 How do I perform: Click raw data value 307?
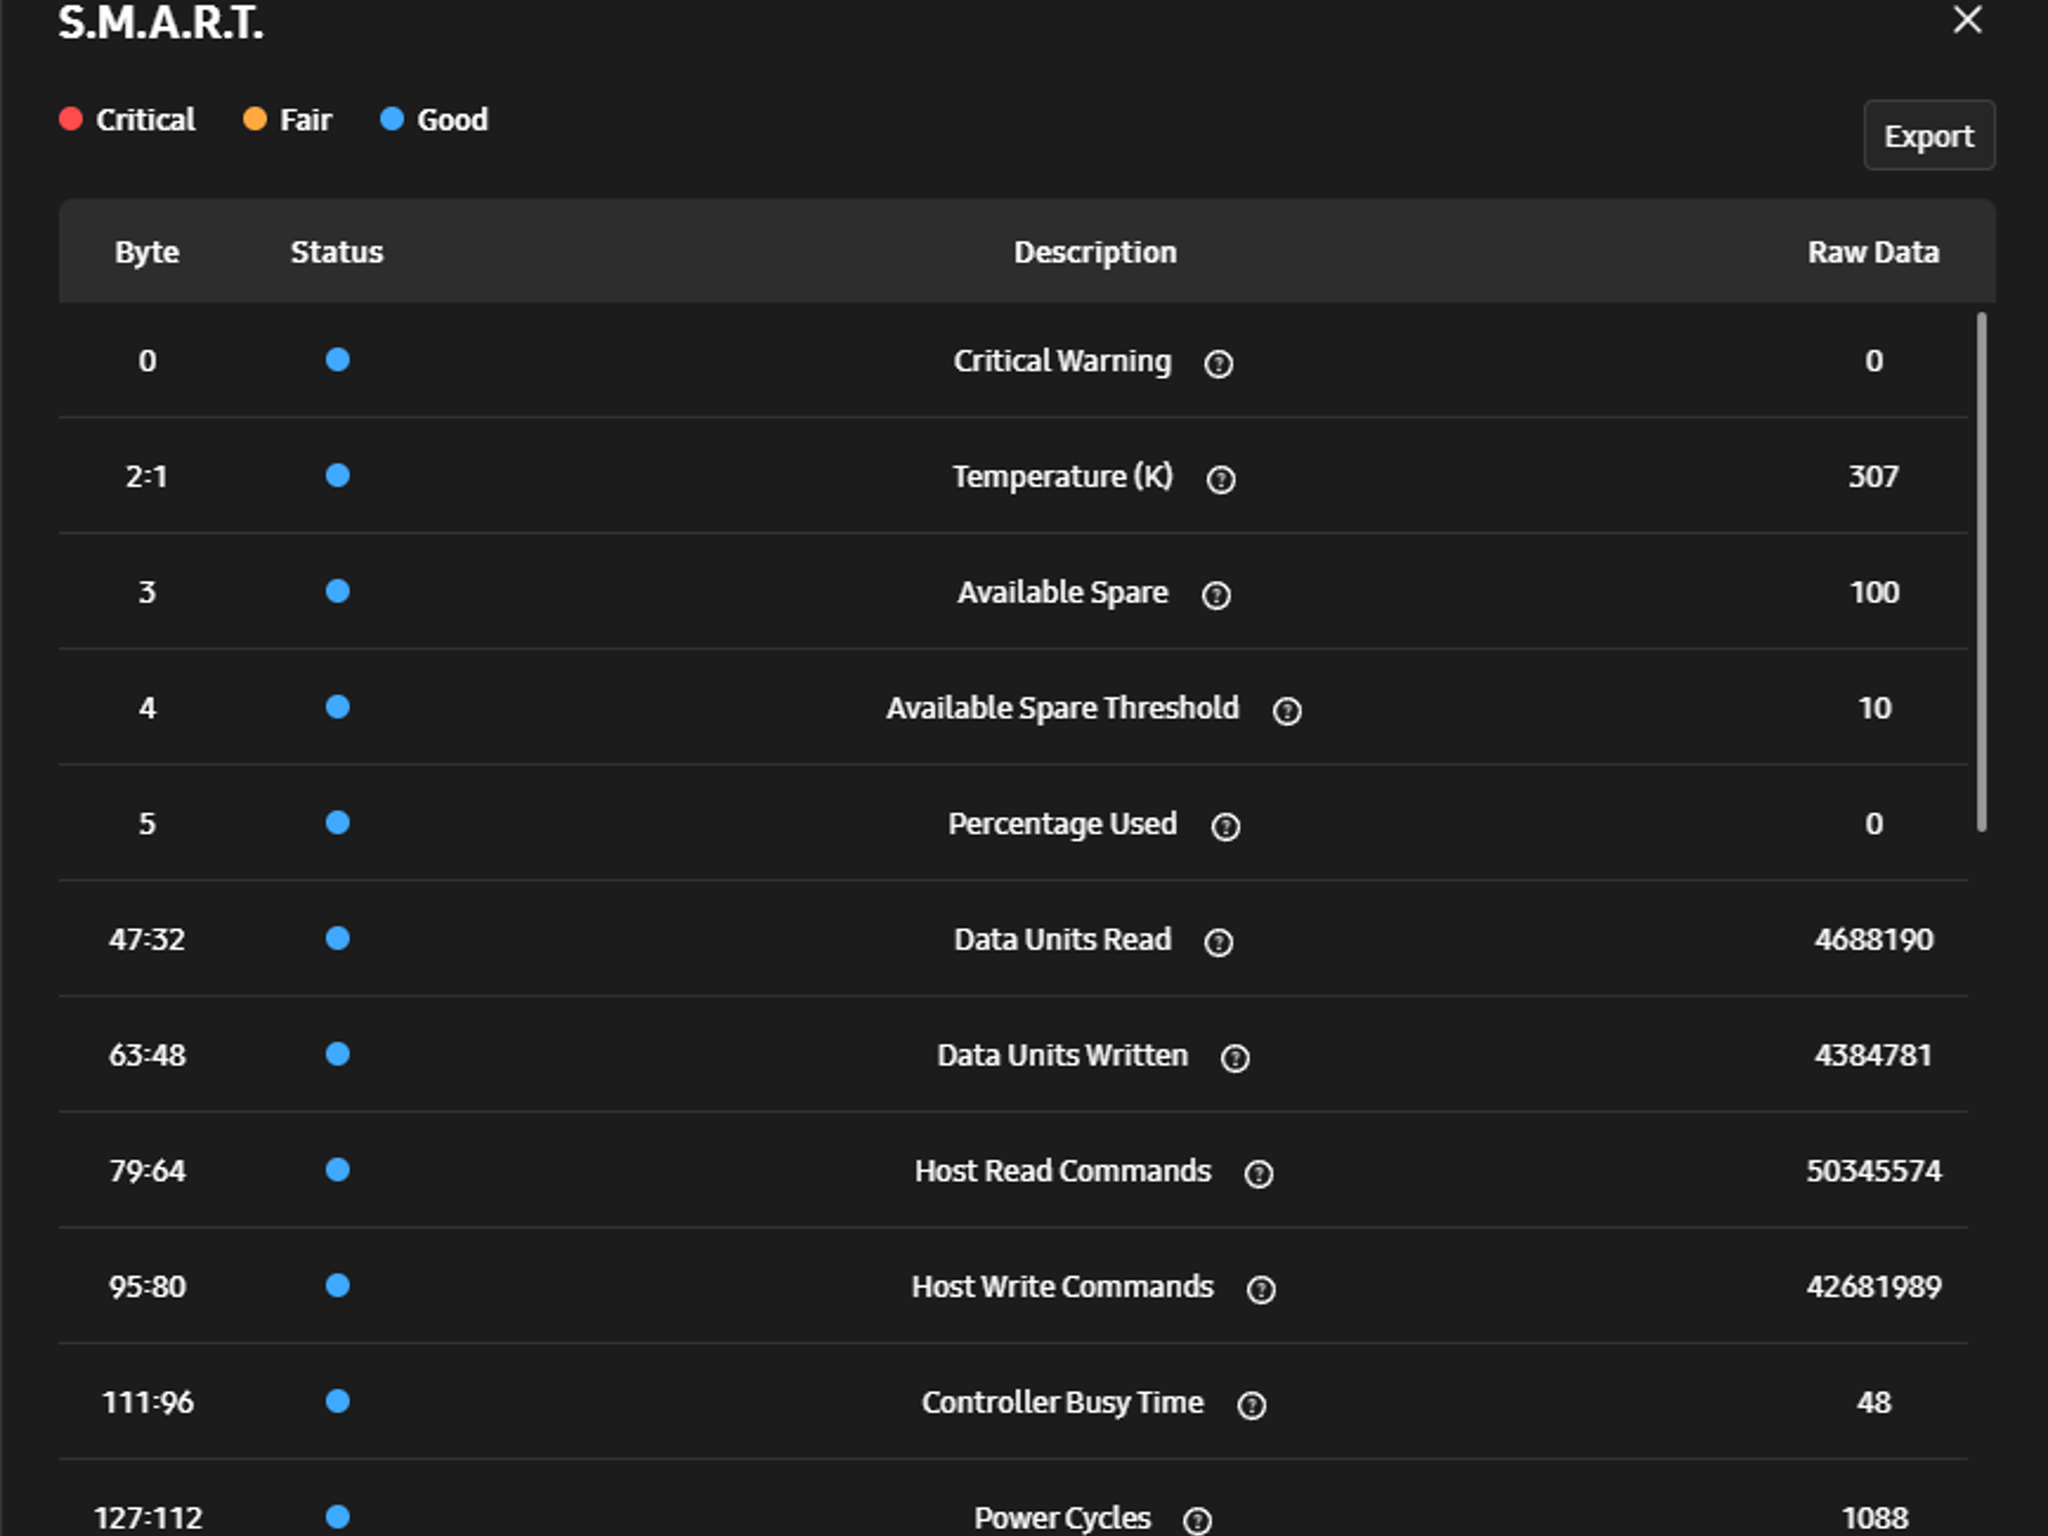[1873, 476]
